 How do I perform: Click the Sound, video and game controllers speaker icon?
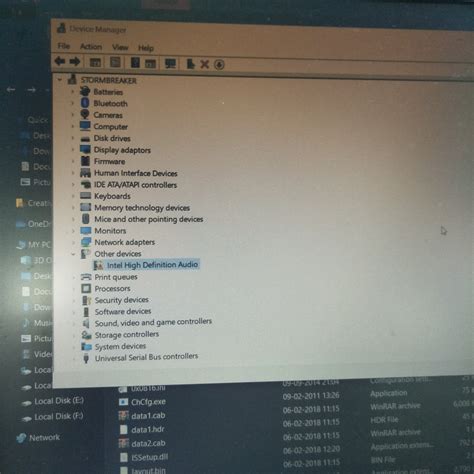86,323
